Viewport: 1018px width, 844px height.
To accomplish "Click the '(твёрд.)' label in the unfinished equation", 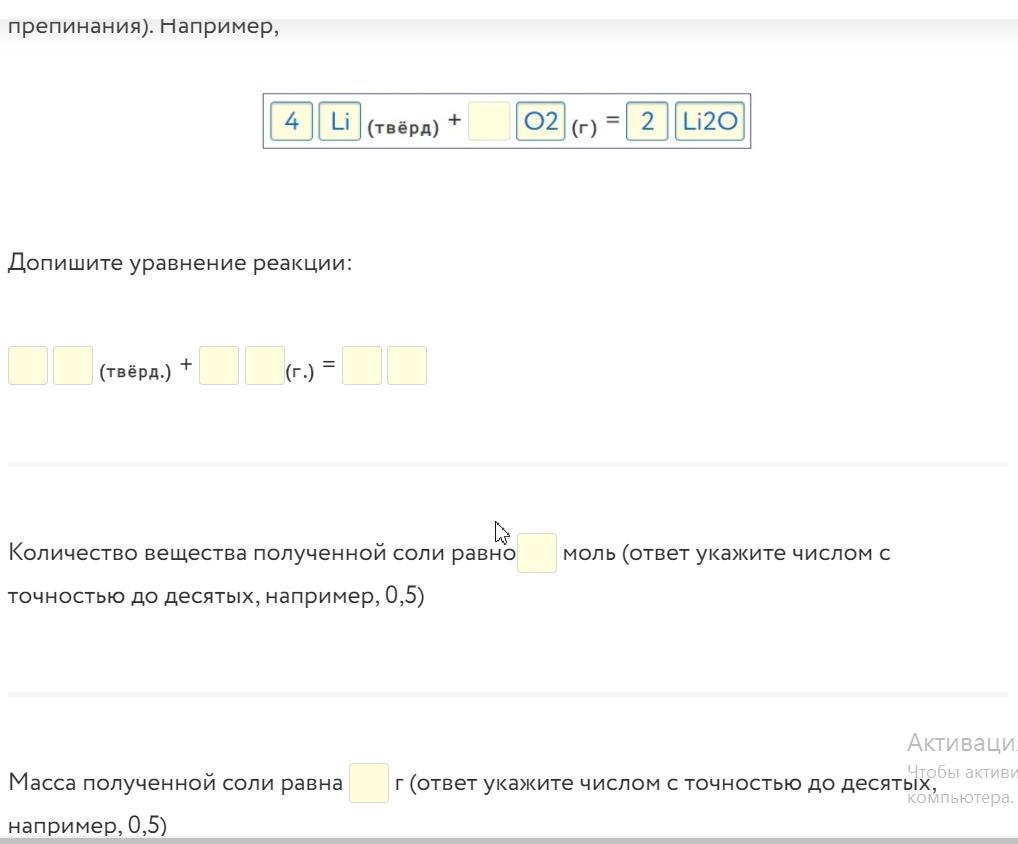I will click(135, 371).
